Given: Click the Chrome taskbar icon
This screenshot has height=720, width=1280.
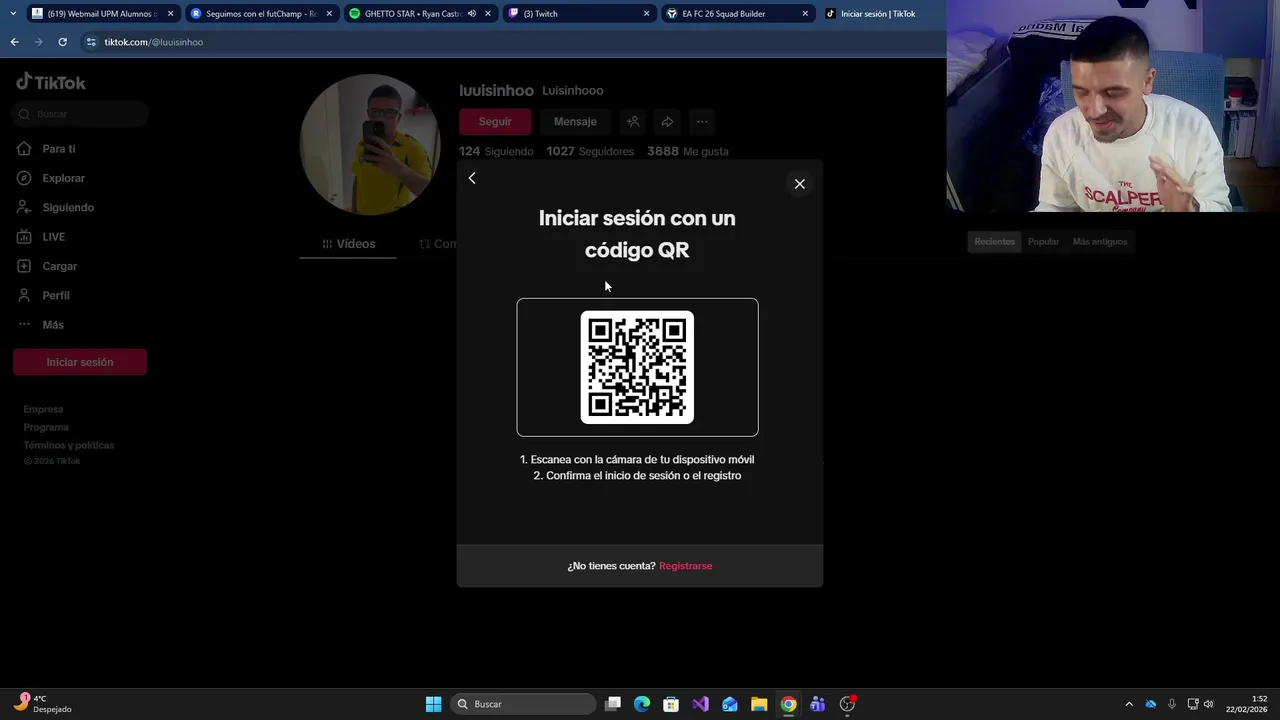Looking at the screenshot, I should coord(788,704).
